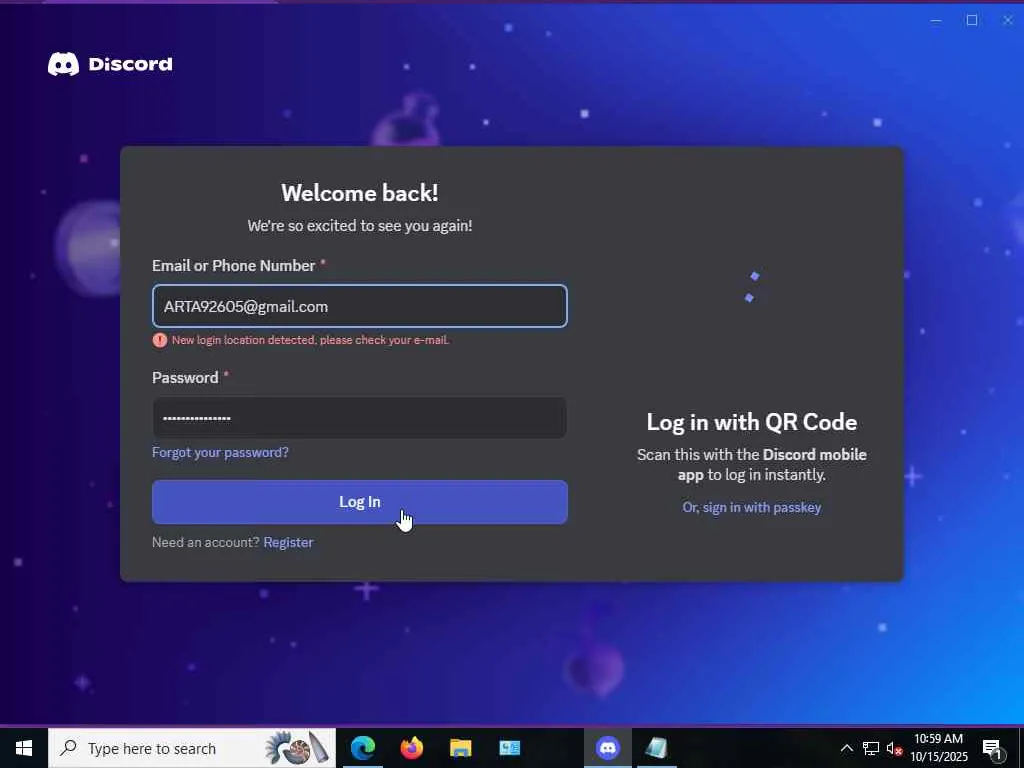The width and height of the screenshot is (1024, 768).
Task: Click into the Password field
Action: 360,418
